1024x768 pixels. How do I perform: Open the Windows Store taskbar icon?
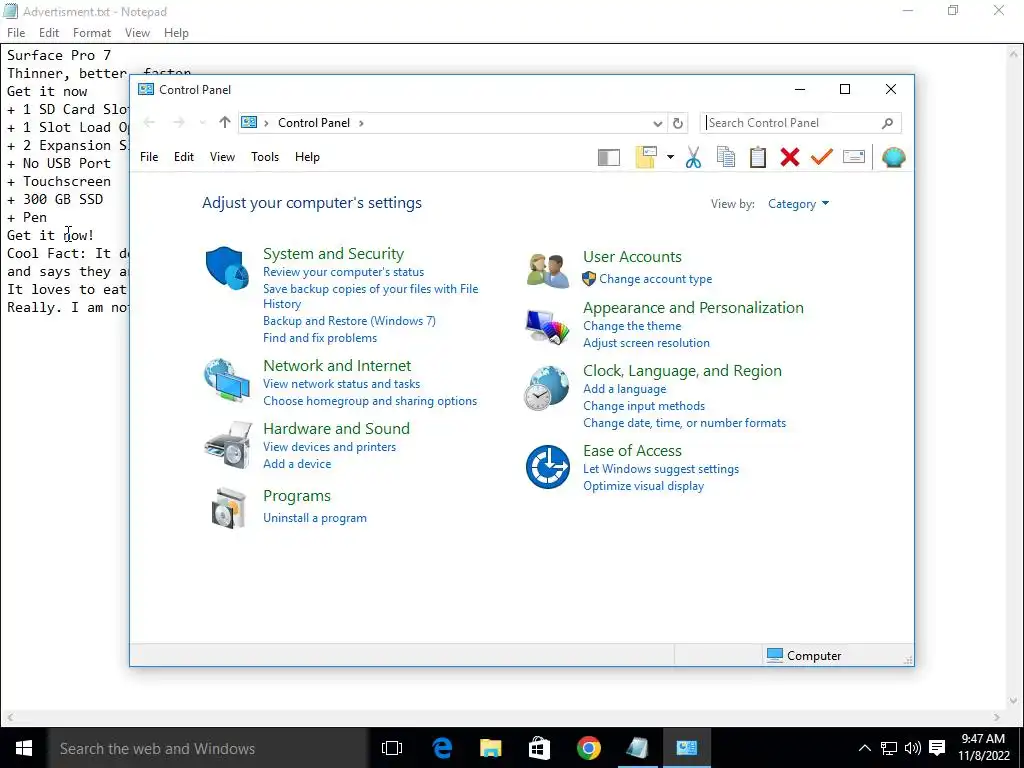539,748
